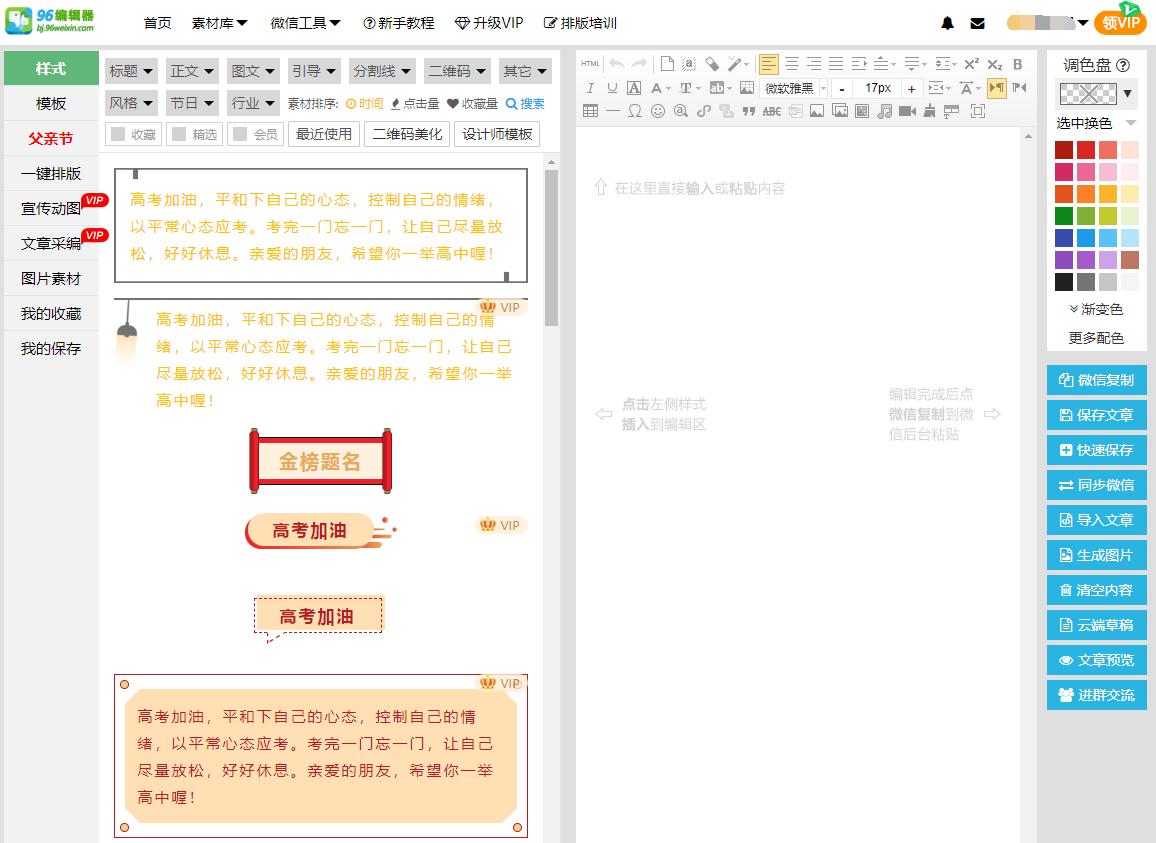Apply bold formatting with the B button
Image resolution: width=1156 pixels, height=843 pixels.
(1017, 63)
